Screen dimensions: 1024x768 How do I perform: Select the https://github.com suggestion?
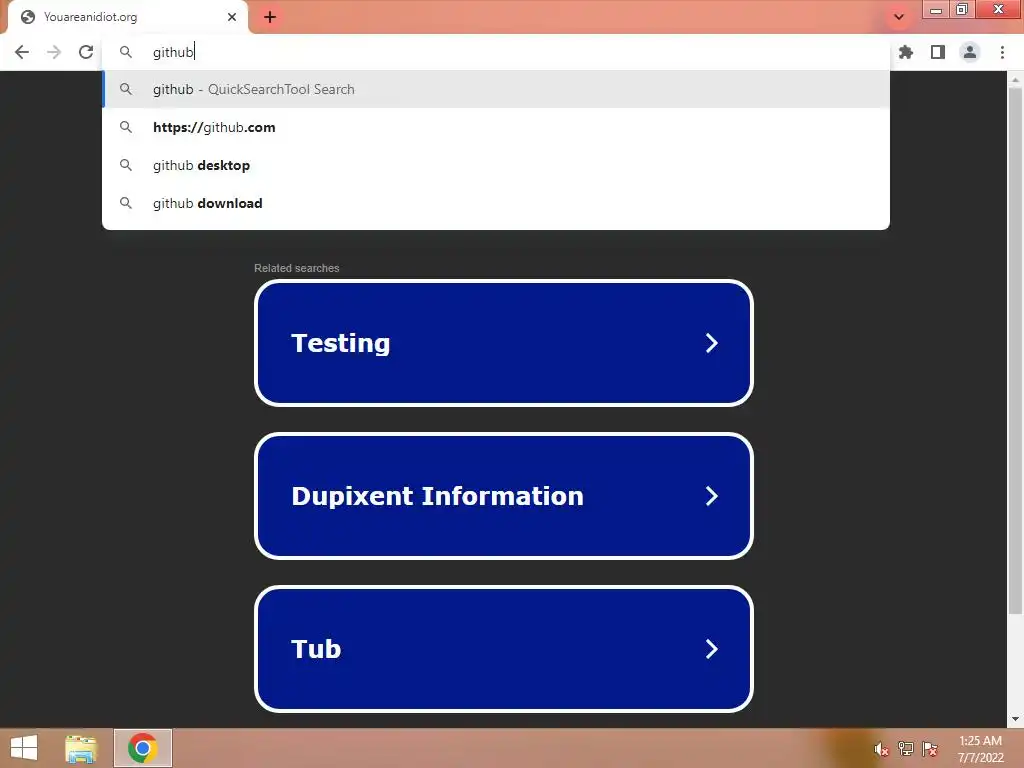pos(496,127)
